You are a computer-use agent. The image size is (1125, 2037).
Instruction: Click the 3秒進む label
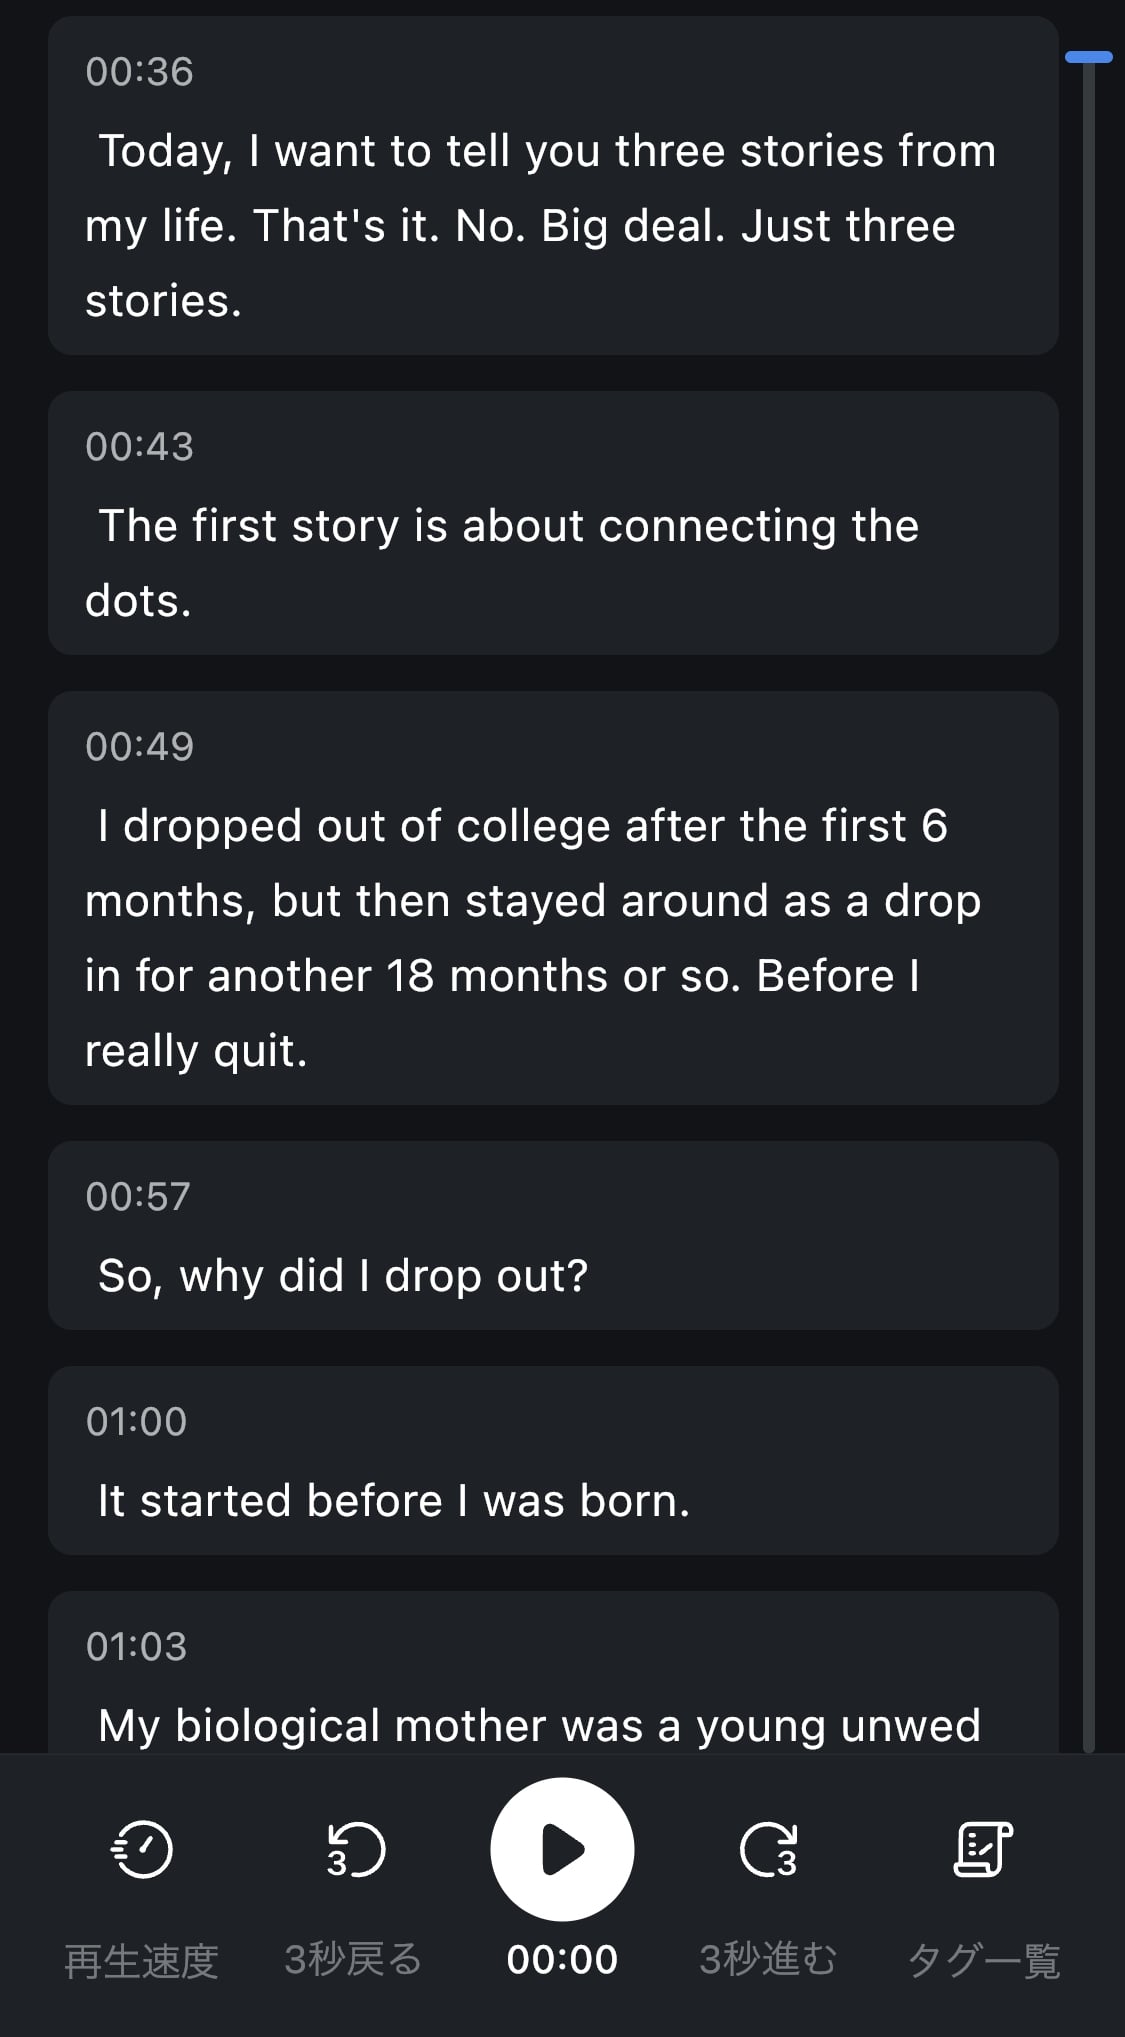point(768,1960)
